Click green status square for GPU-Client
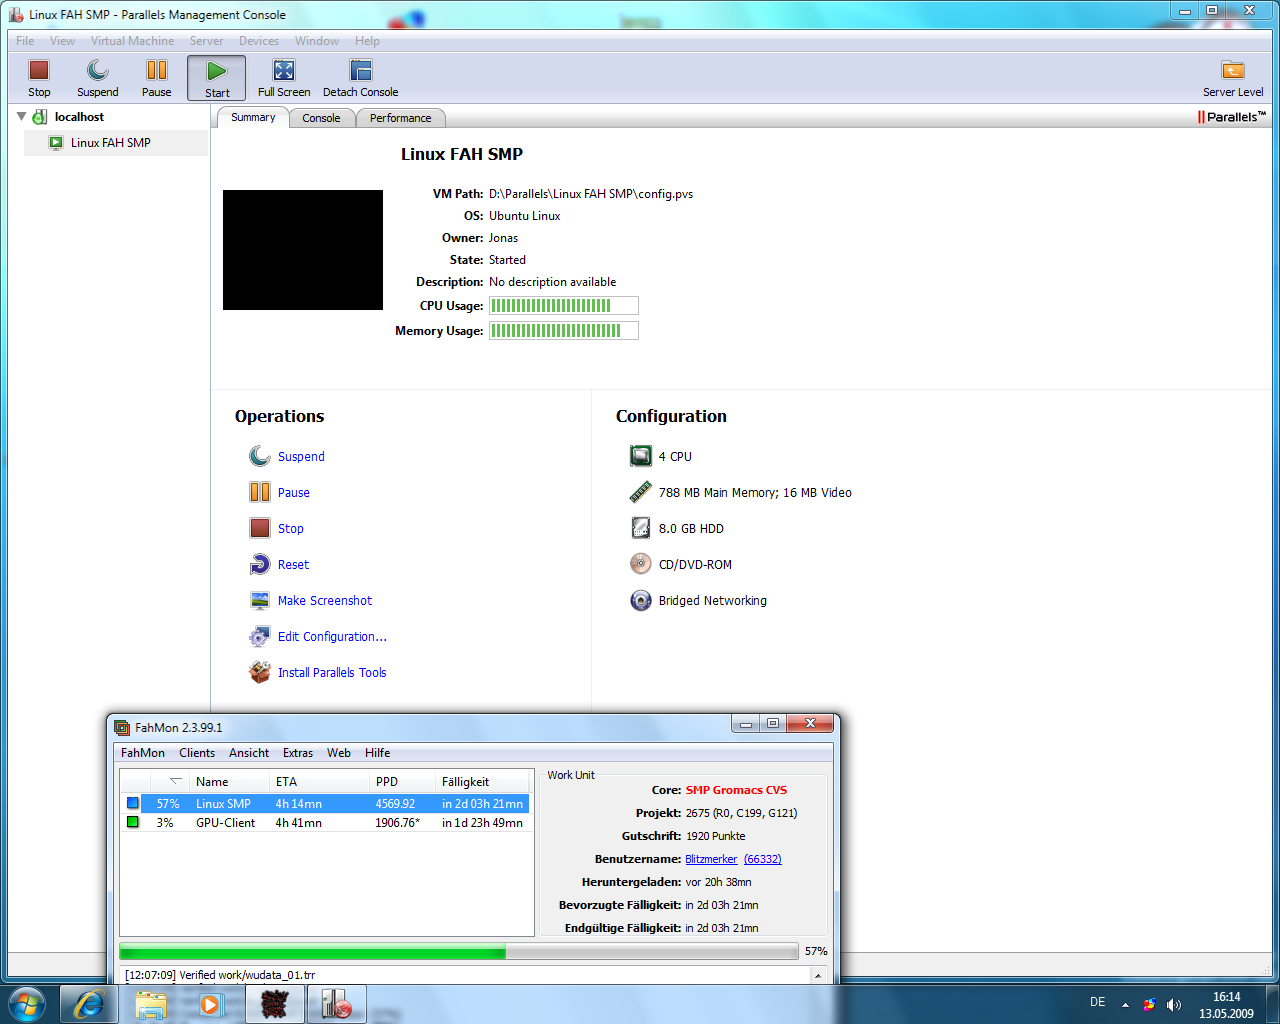Image resolution: width=1280 pixels, height=1024 pixels. [133, 822]
